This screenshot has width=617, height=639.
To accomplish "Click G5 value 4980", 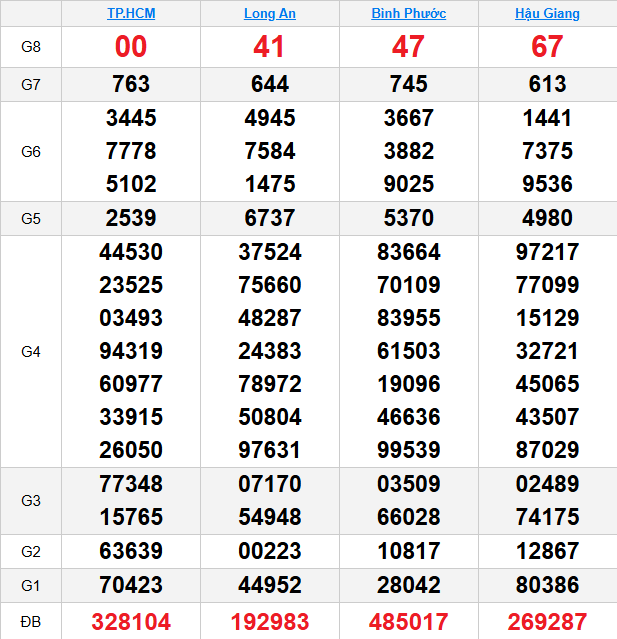I will (x=547, y=218).
